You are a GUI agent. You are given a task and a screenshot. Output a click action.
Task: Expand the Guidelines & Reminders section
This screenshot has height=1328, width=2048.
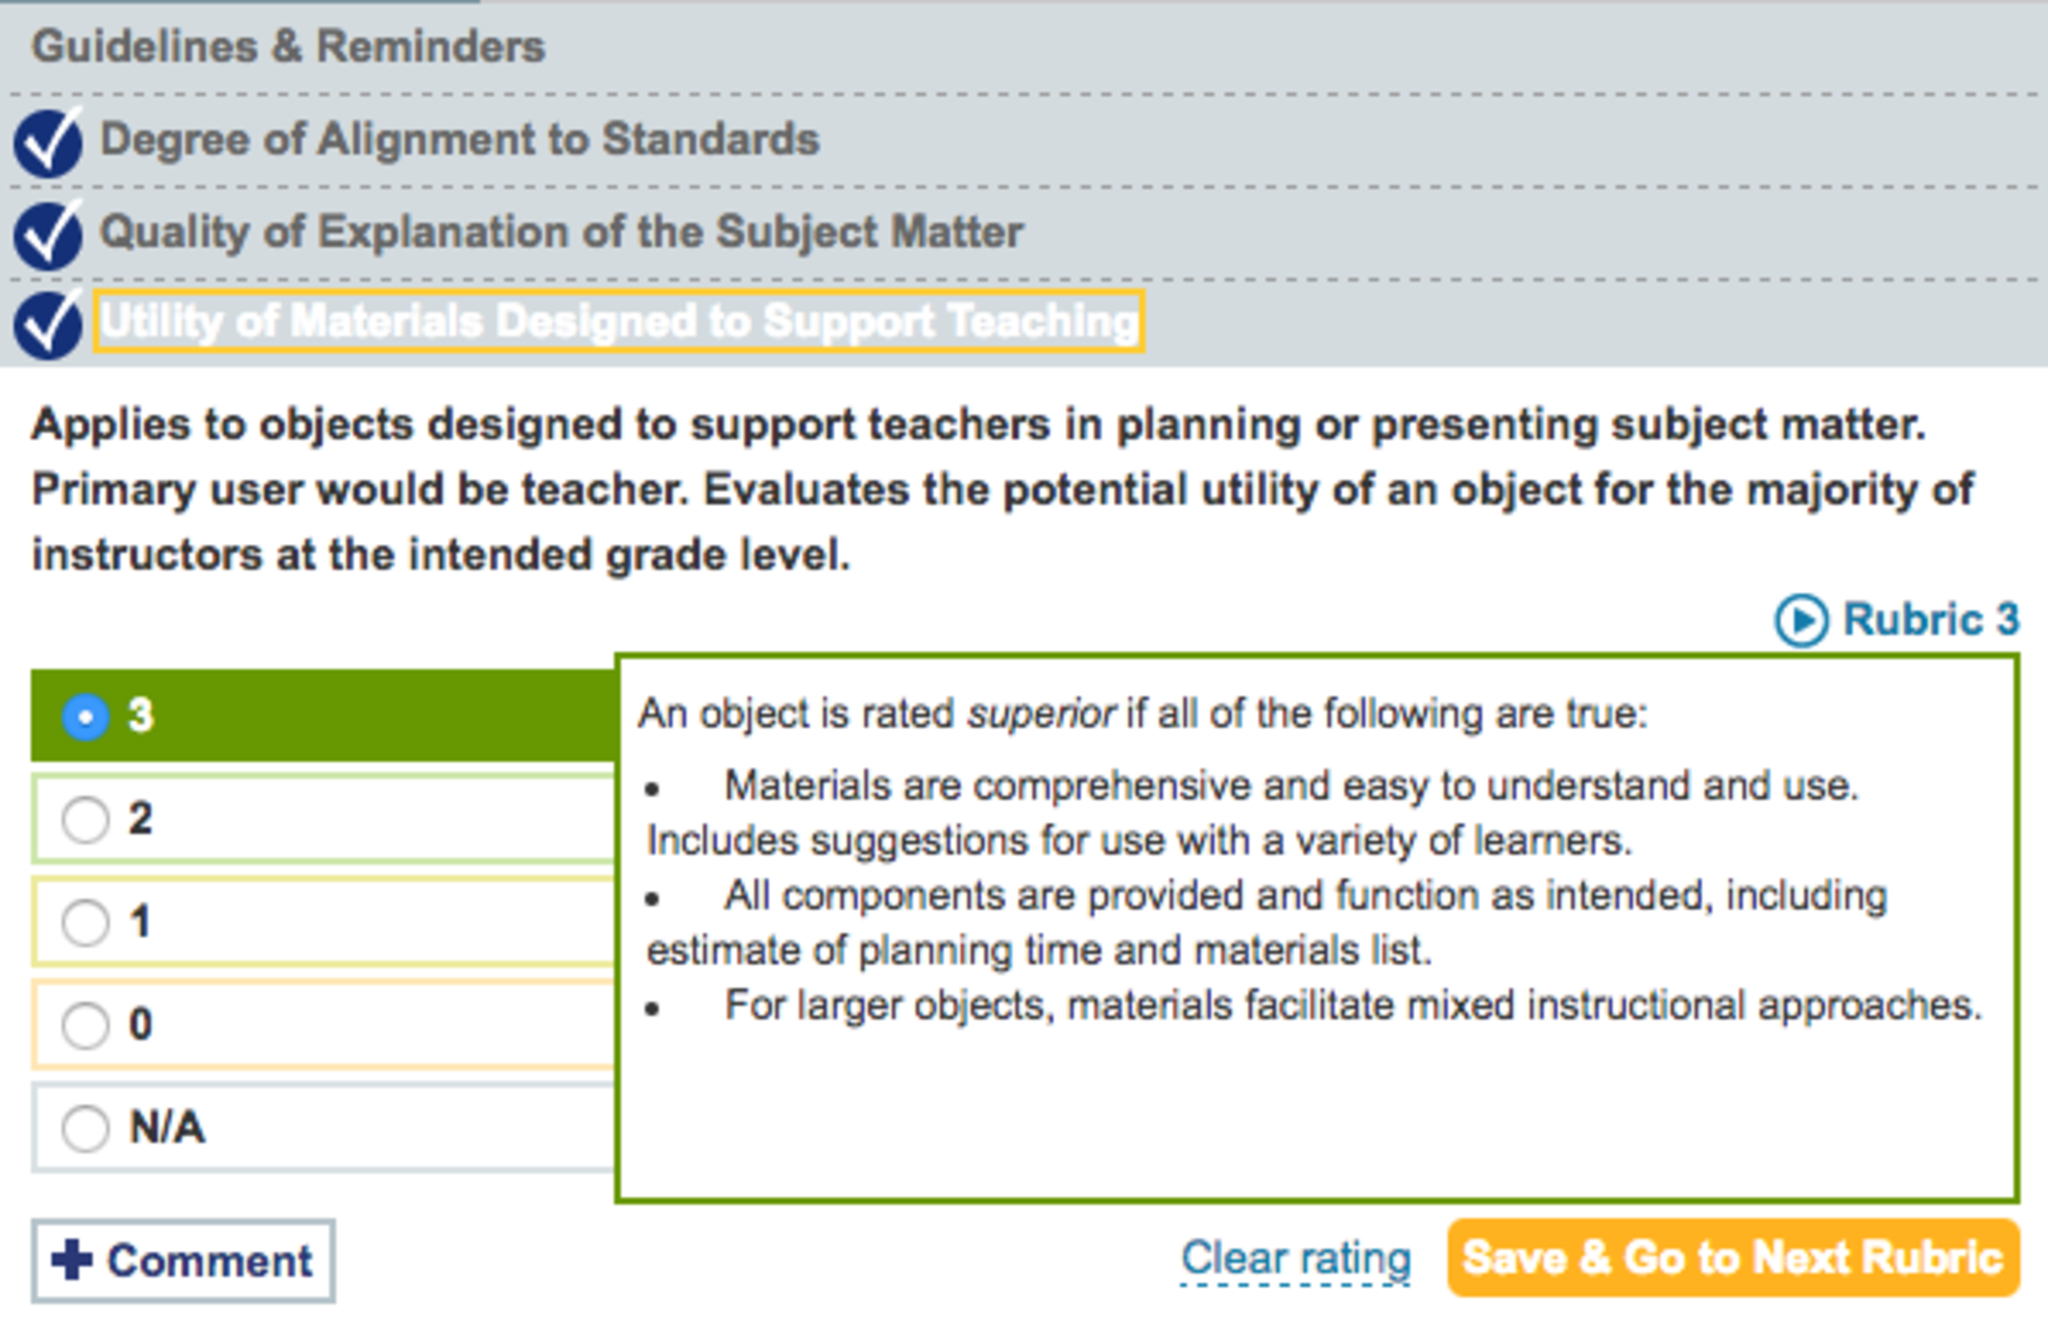pos(288,47)
